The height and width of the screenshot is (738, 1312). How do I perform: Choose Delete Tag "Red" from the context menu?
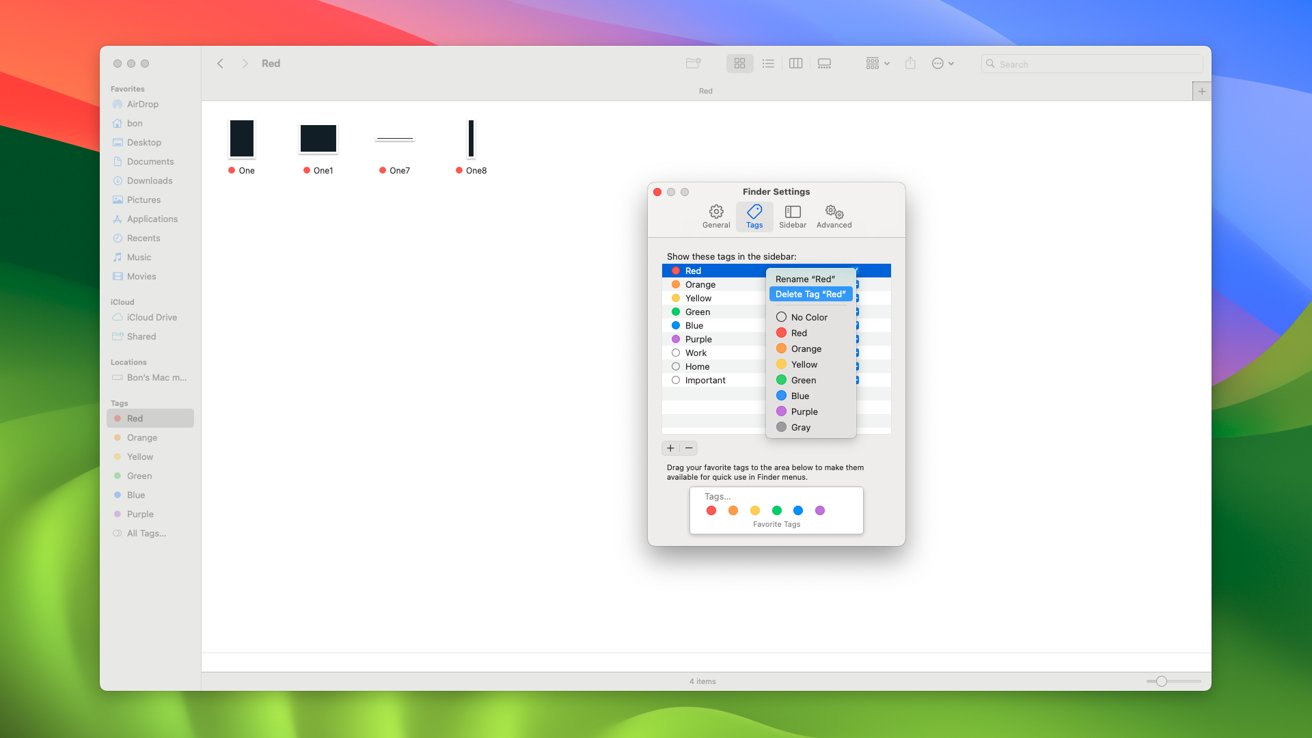click(811, 294)
